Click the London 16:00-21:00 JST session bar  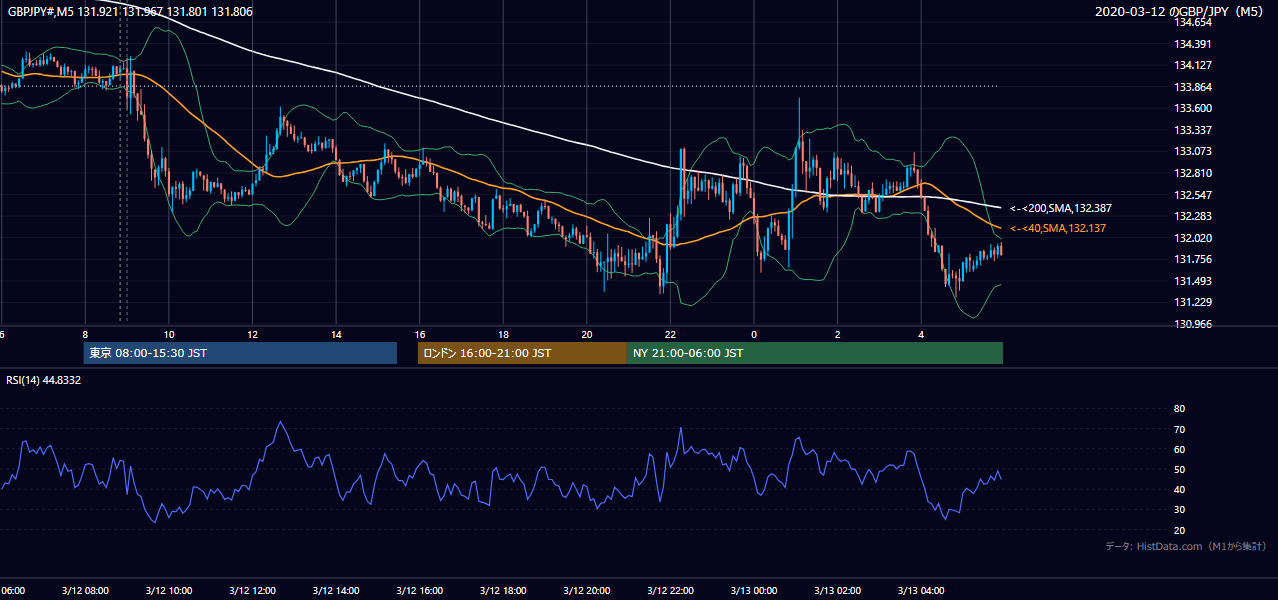(x=522, y=353)
